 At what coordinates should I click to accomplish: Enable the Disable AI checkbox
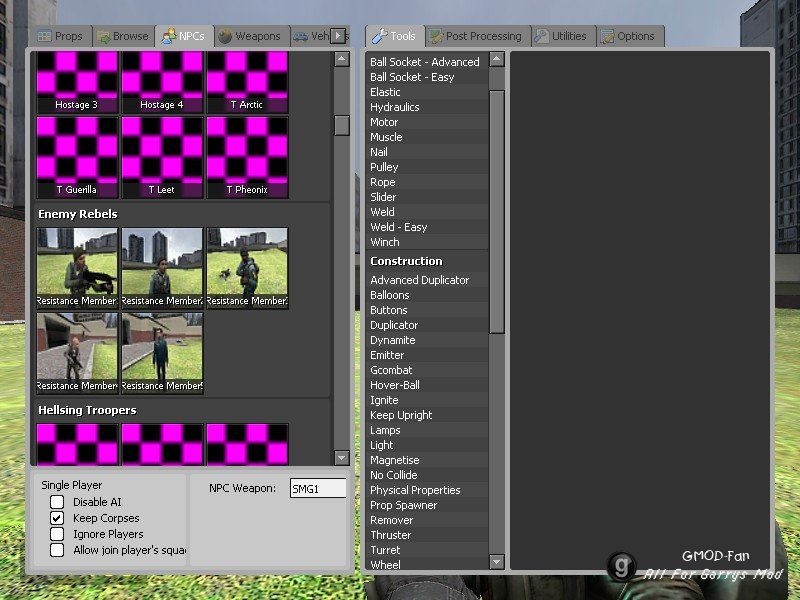click(x=57, y=502)
